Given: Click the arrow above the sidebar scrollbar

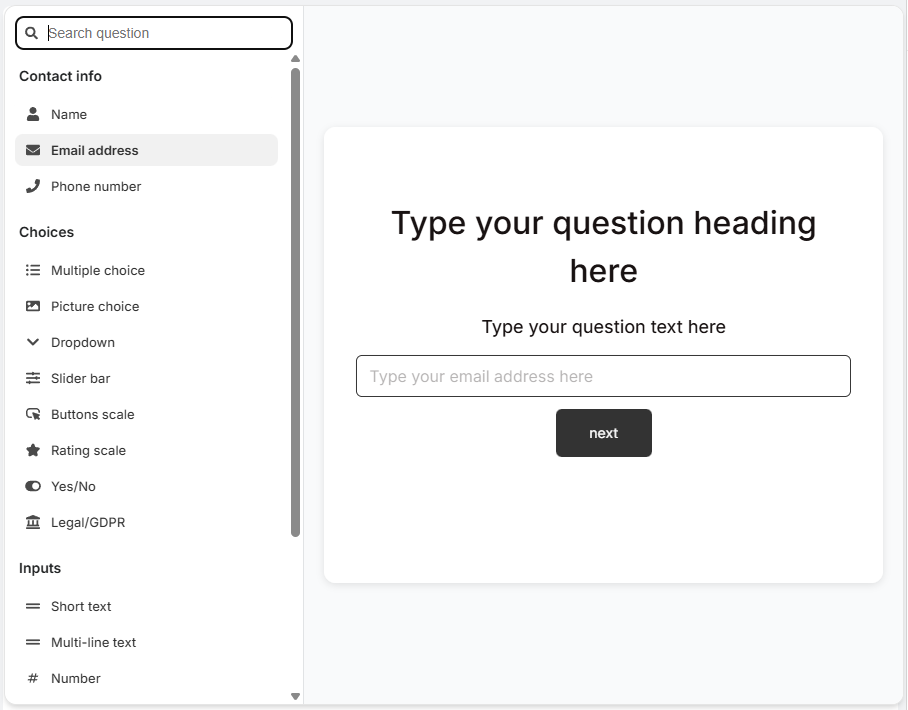Looking at the screenshot, I should tap(295, 59).
